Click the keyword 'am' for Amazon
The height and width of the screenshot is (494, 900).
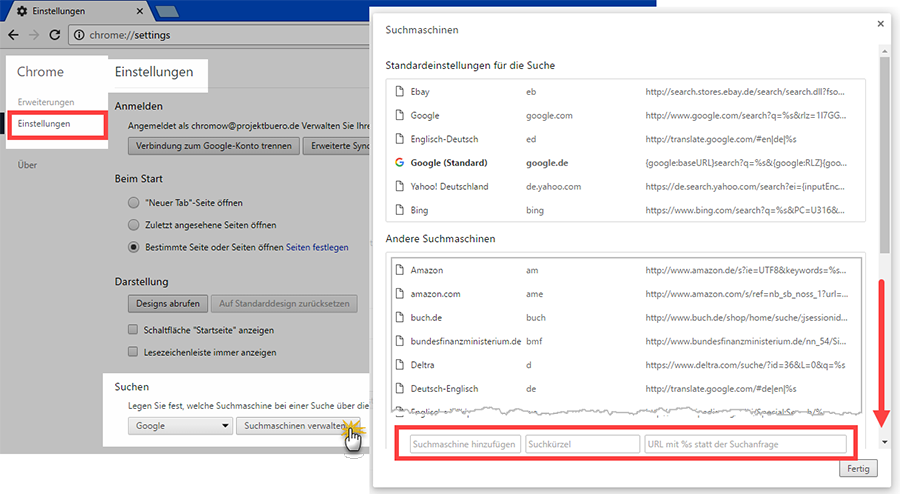[532, 270]
